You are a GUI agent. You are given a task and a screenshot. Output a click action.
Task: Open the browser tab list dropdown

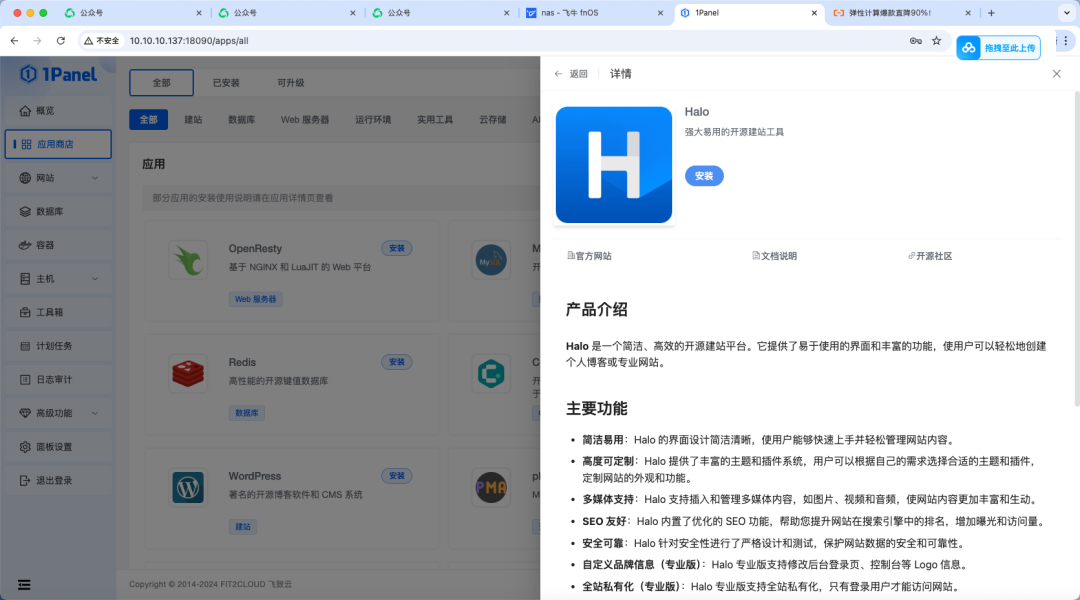tap(1067, 13)
